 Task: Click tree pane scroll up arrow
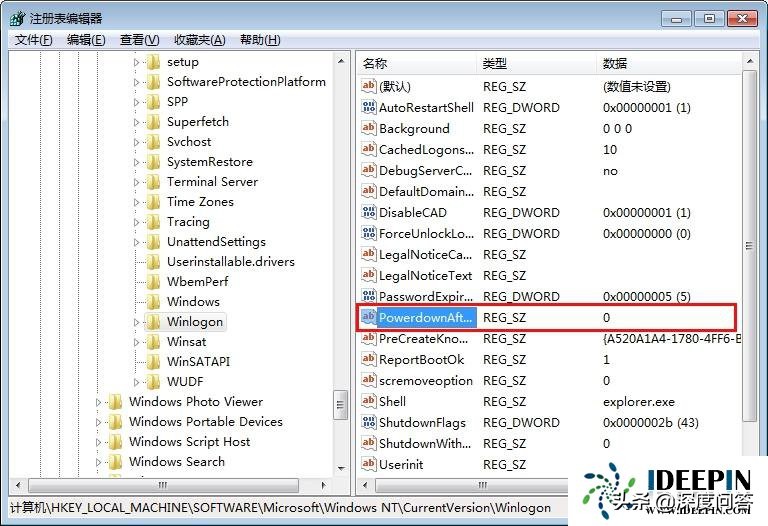pyautogui.click(x=341, y=61)
